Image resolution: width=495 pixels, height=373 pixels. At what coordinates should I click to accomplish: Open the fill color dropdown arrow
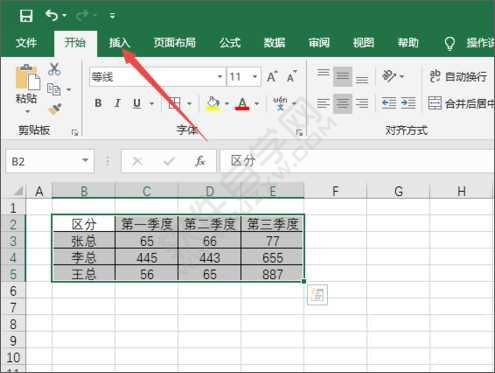click(x=227, y=104)
